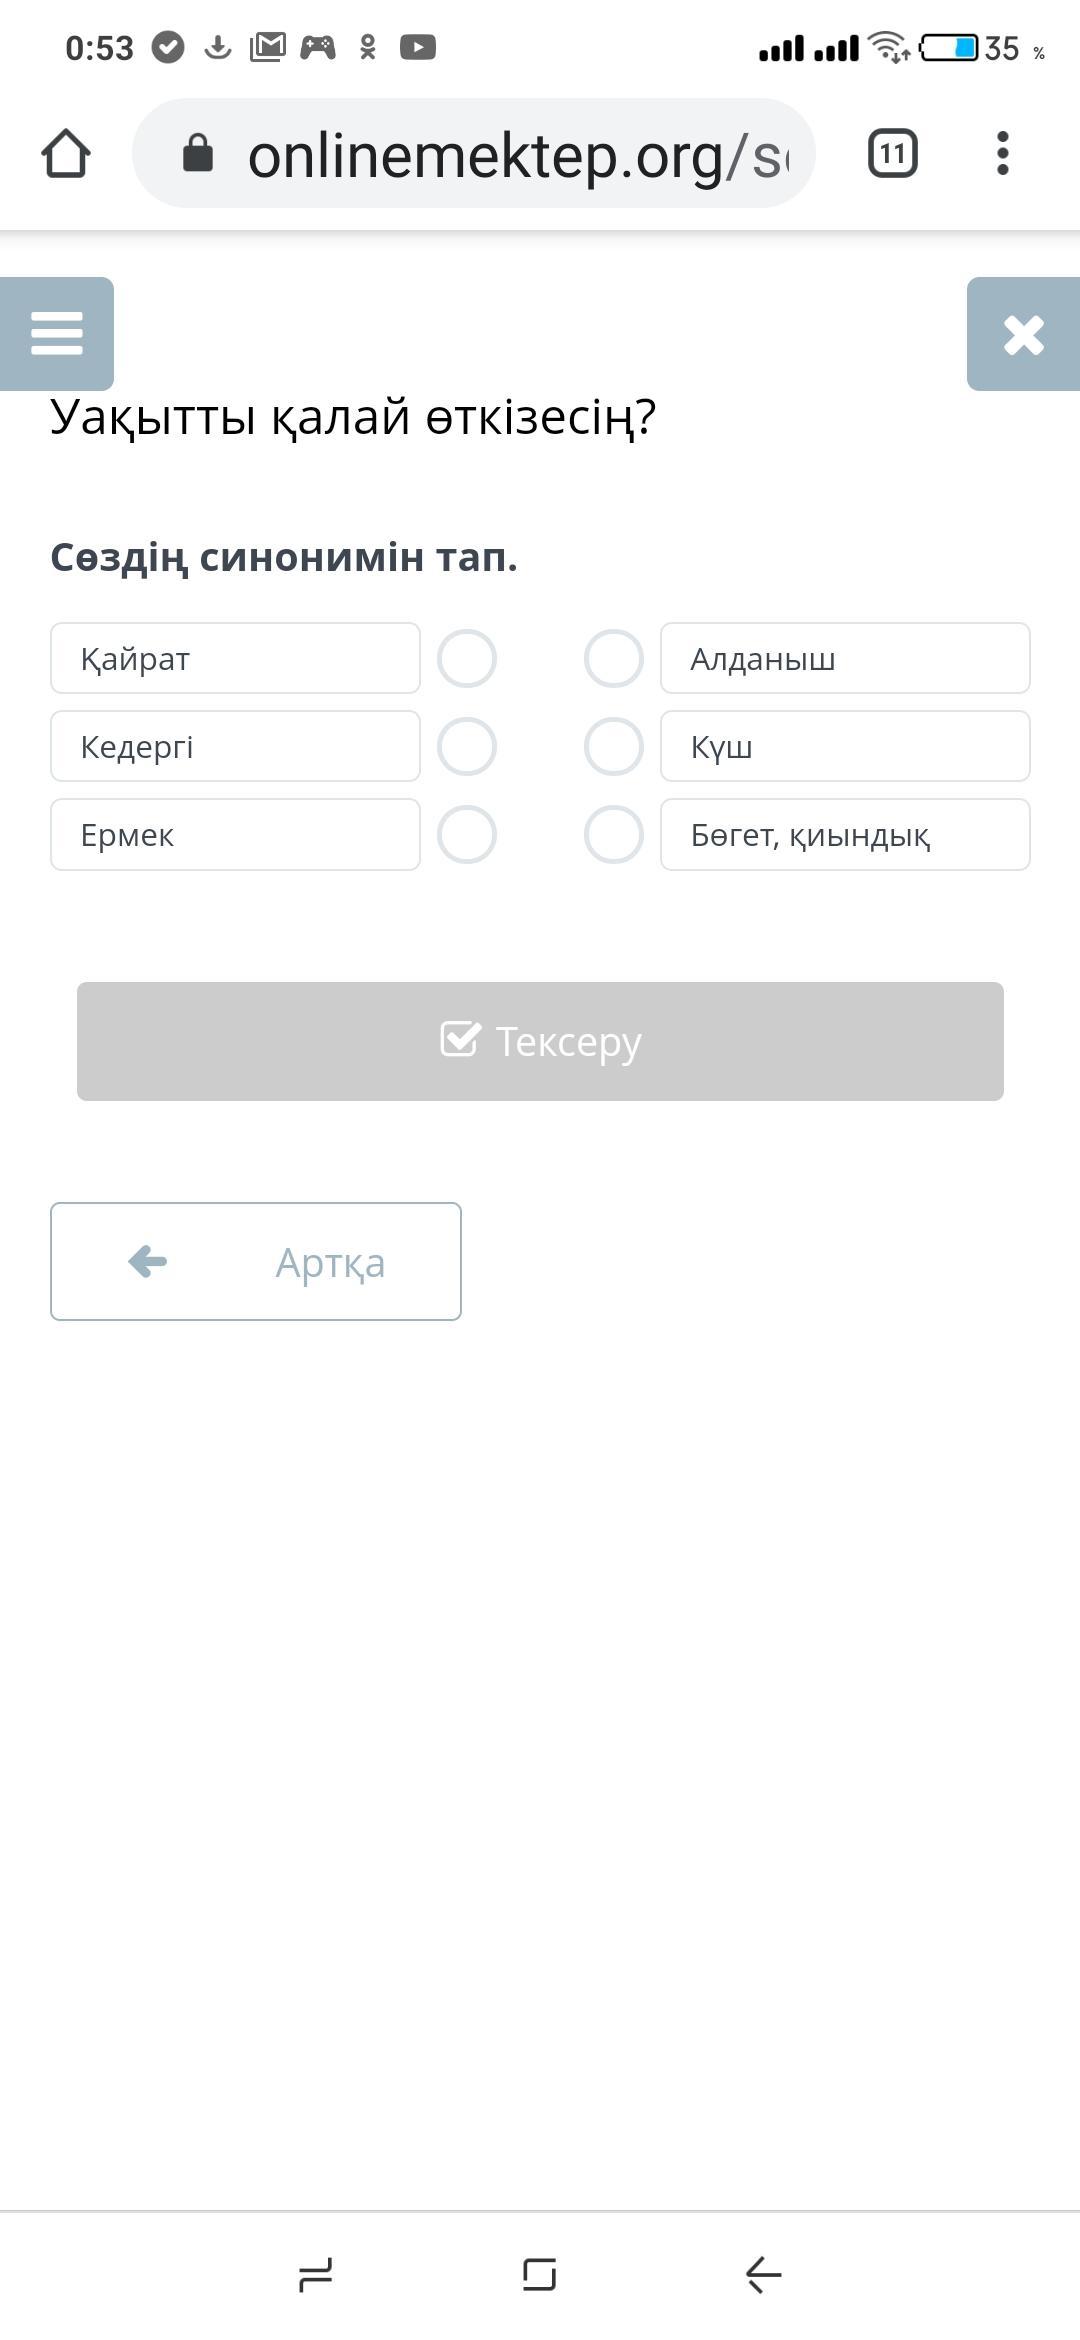The width and height of the screenshot is (1080, 2340).
Task: Tap the Android recent apps button
Action: click(316, 2274)
